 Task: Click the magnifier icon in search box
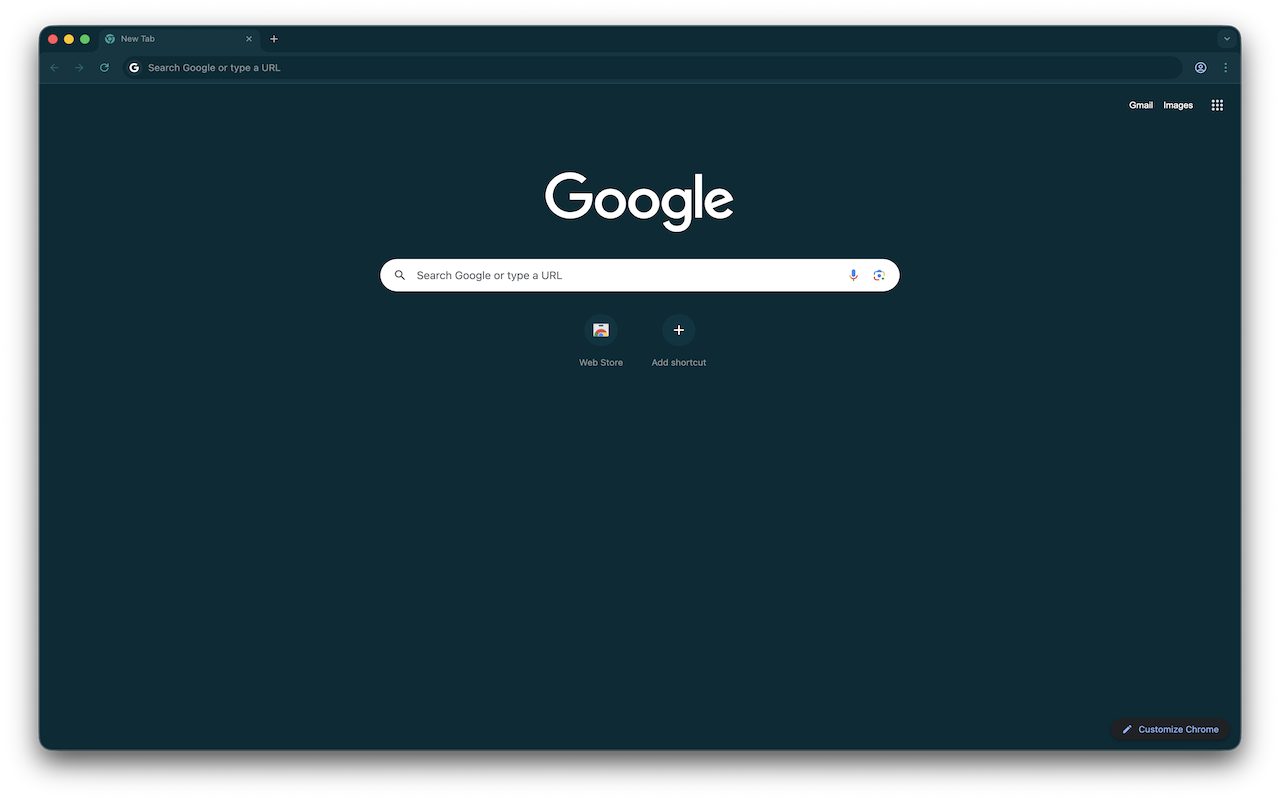point(400,275)
